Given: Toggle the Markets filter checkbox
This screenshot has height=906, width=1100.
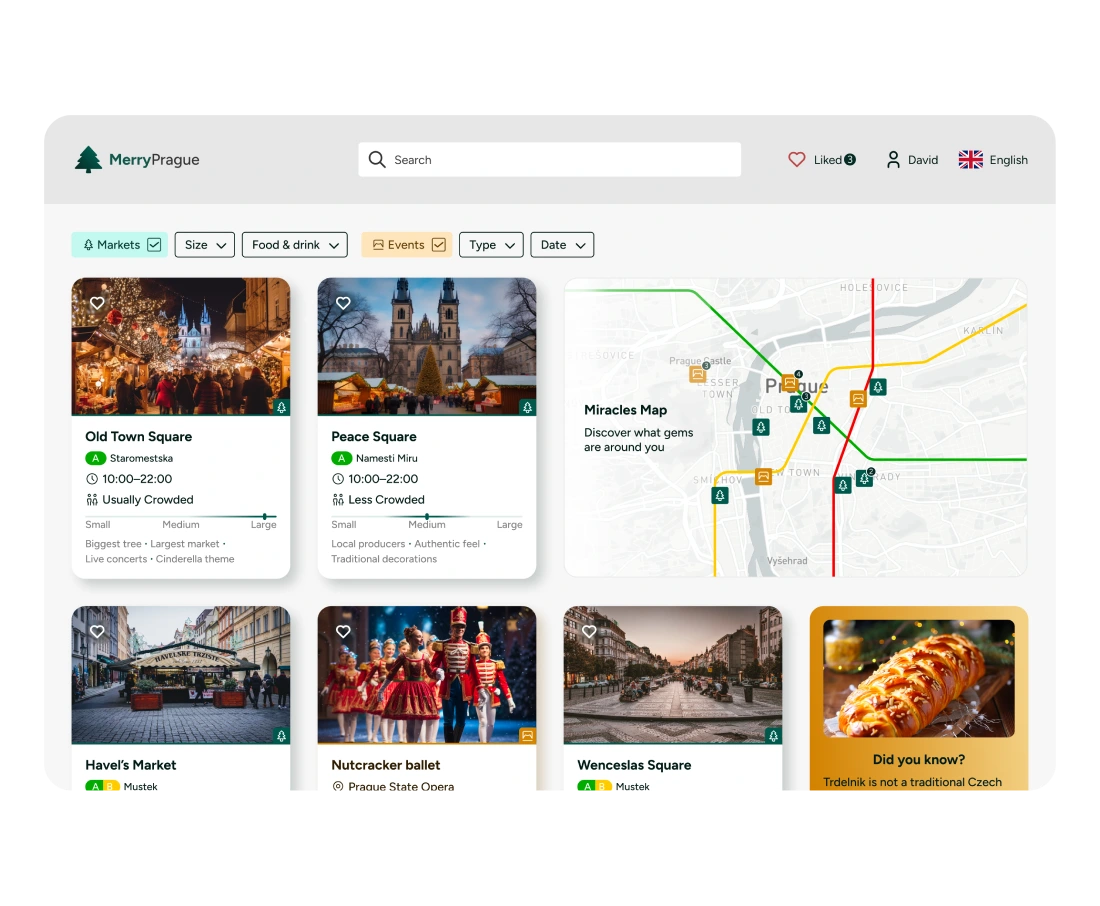Looking at the screenshot, I should [x=154, y=245].
